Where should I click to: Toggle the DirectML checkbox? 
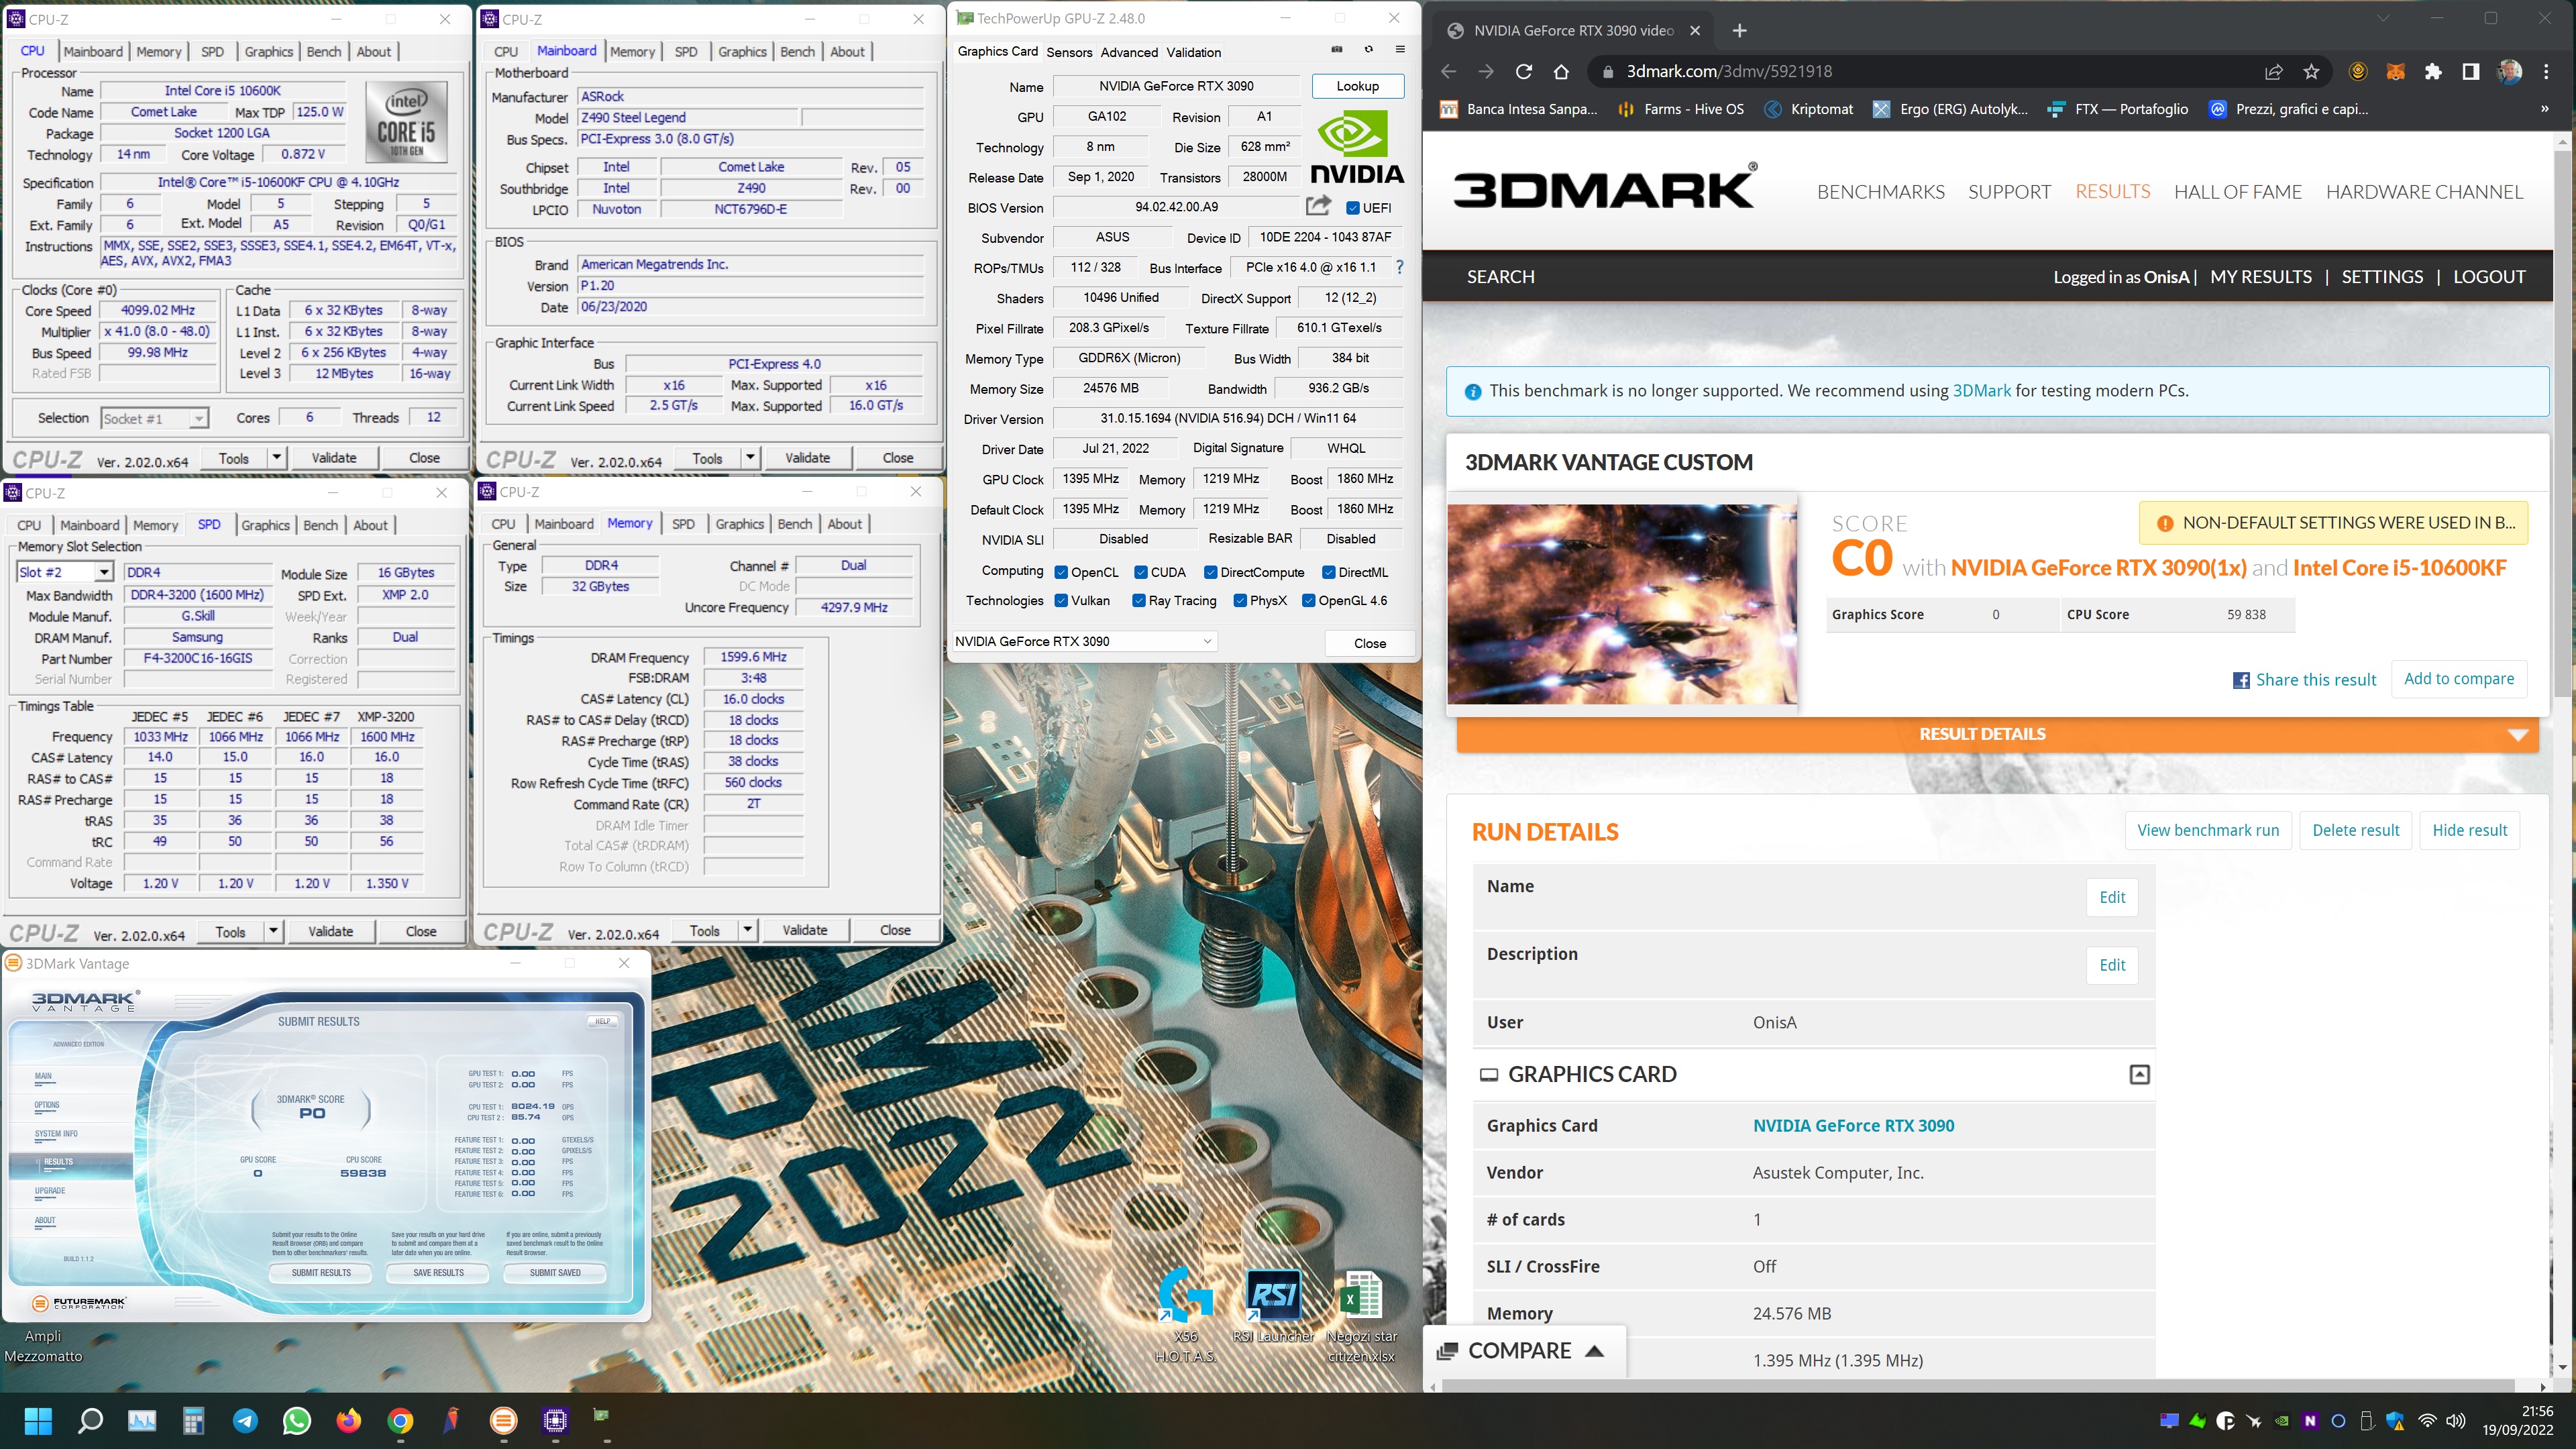(x=1329, y=572)
